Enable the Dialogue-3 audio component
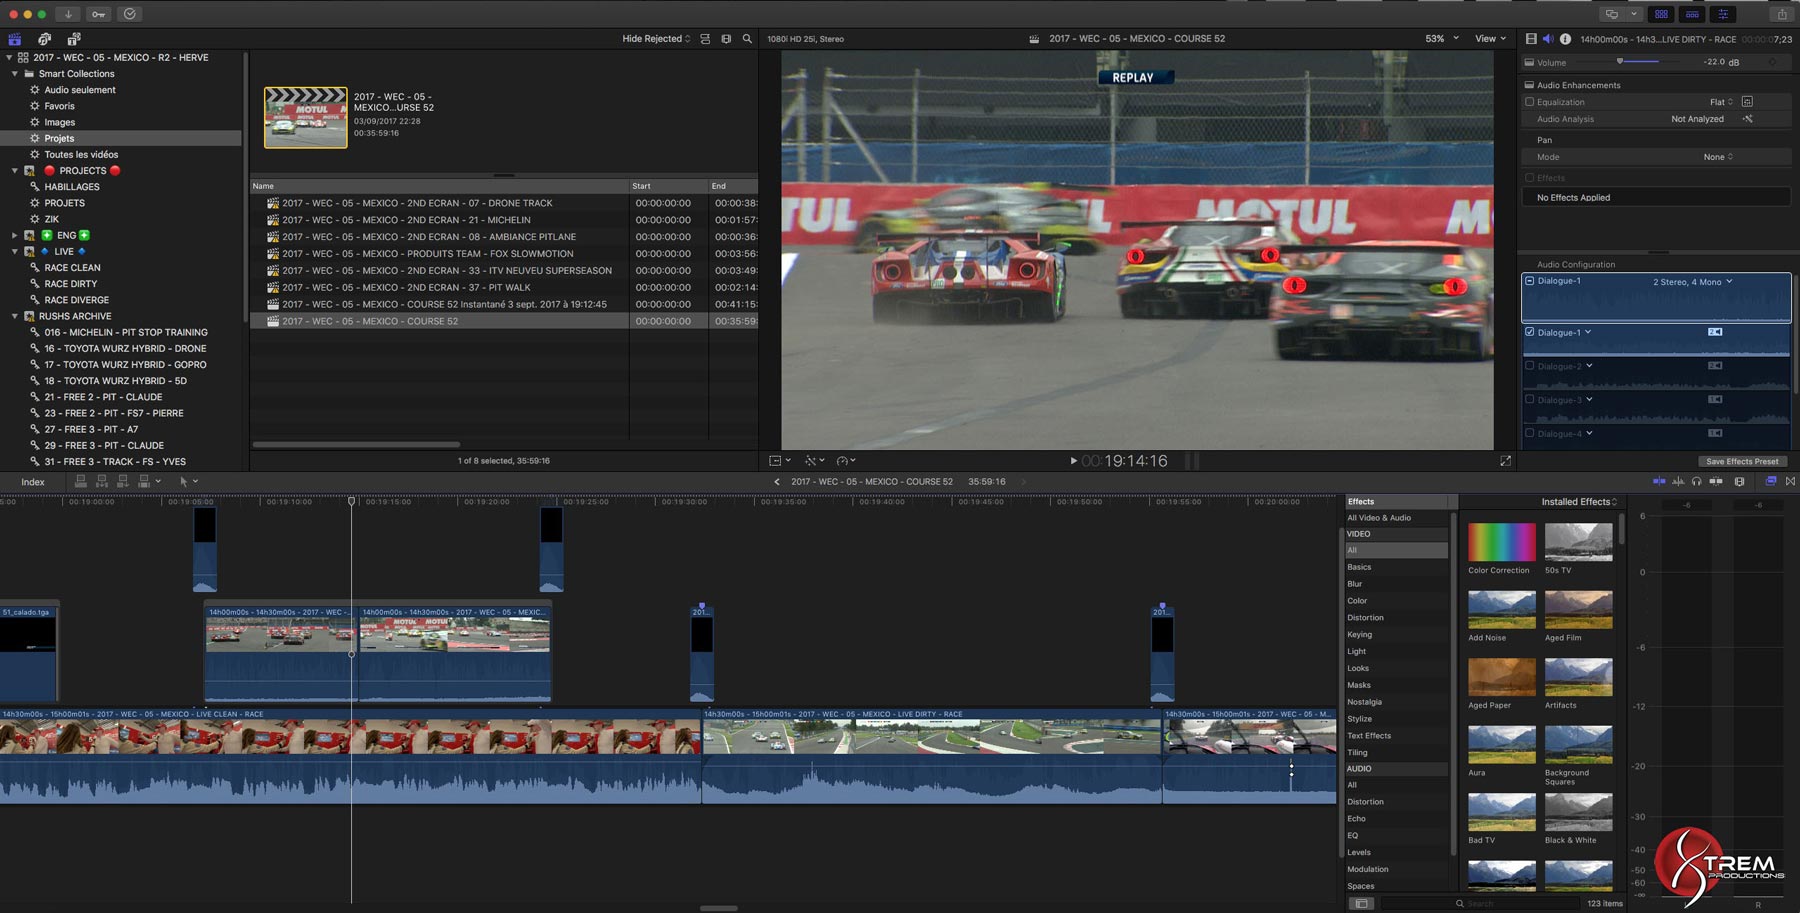This screenshot has width=1800, height=913. tap(1529, 400)
